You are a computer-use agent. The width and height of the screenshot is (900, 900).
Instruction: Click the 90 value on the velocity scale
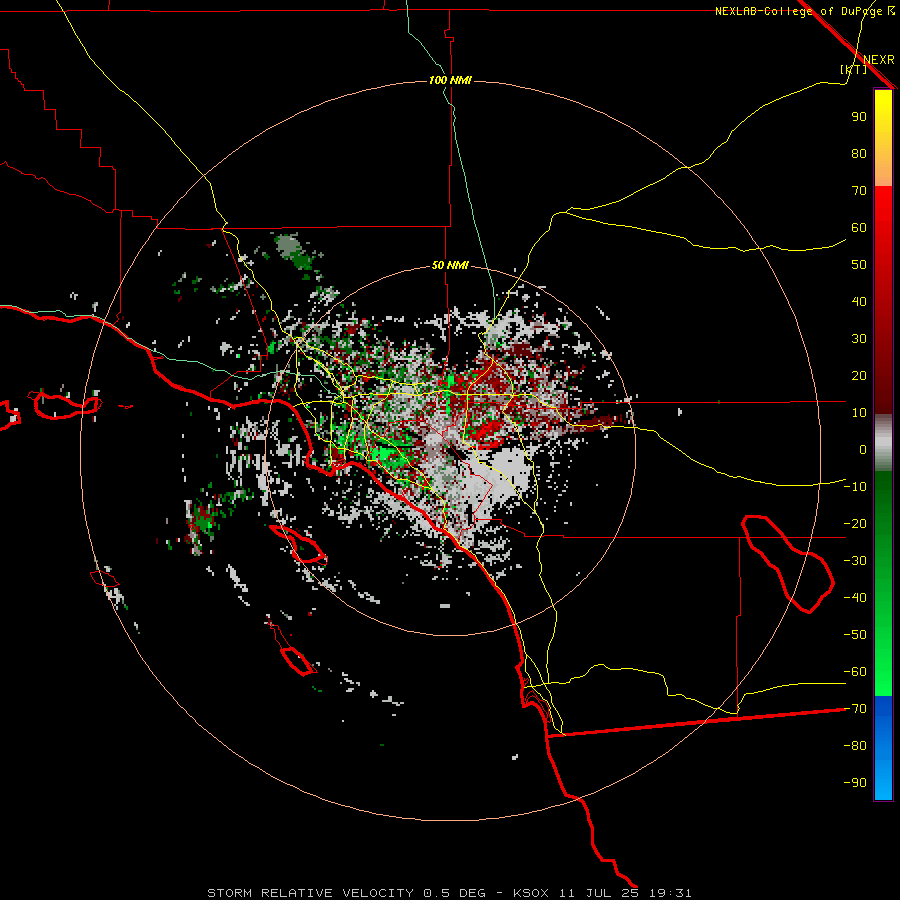(x=859, y=117)
